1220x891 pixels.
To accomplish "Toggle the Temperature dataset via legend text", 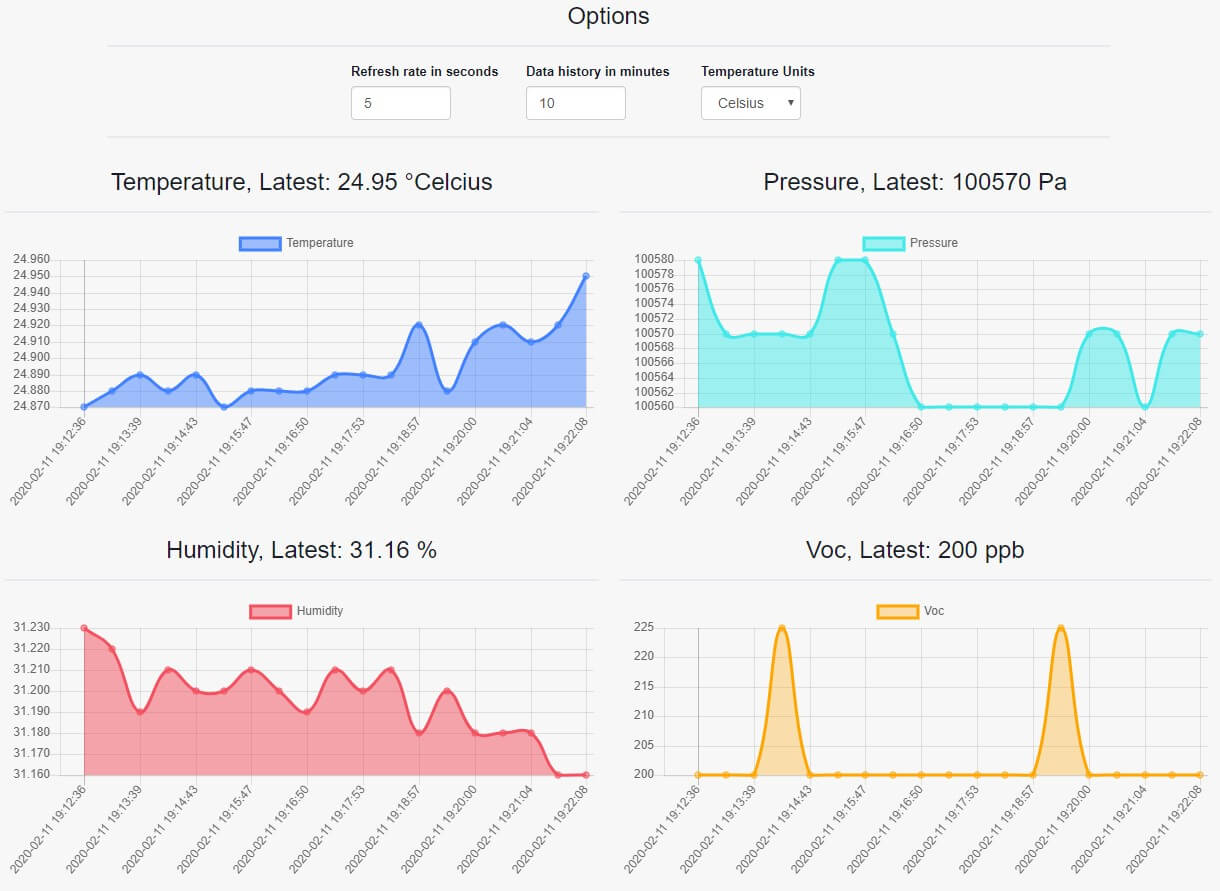I will pyautogui.click(x=319, y=243).
